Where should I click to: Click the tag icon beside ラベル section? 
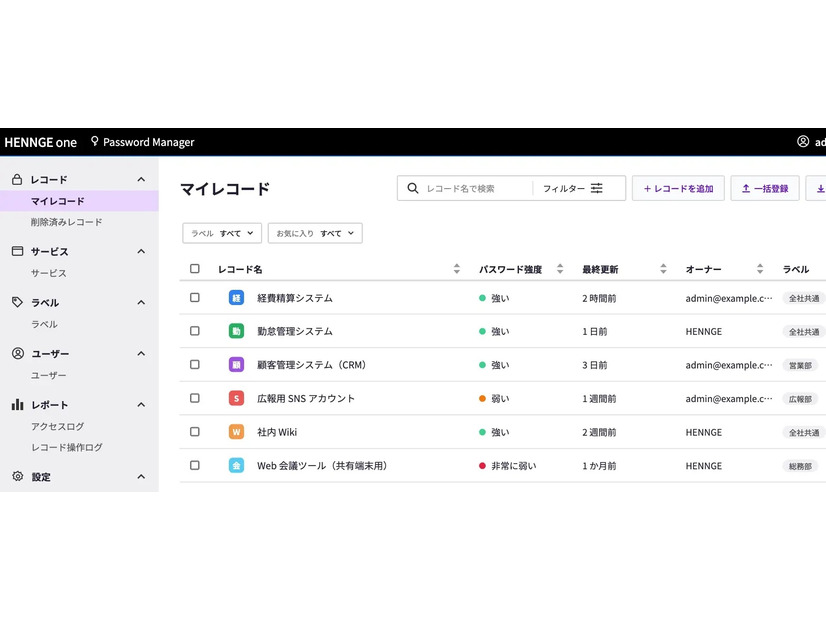17,302
